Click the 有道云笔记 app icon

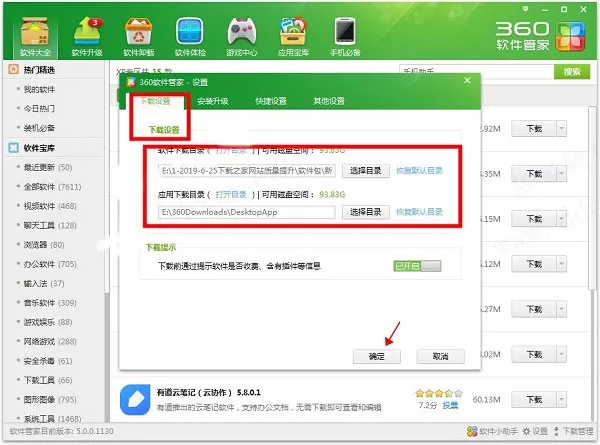(x=135, y=400)
